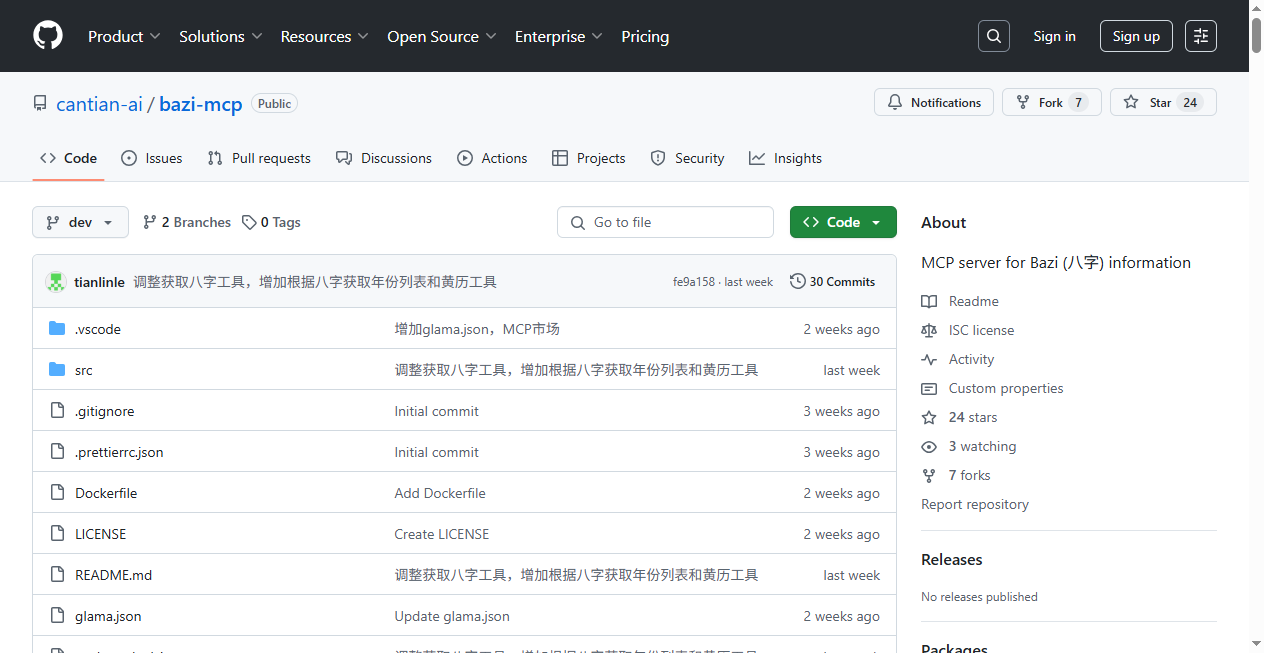The width and height of the screenshot is (1264, 653).
Task: Open the .prettierrc.json file
Action: tap(119, 452)
